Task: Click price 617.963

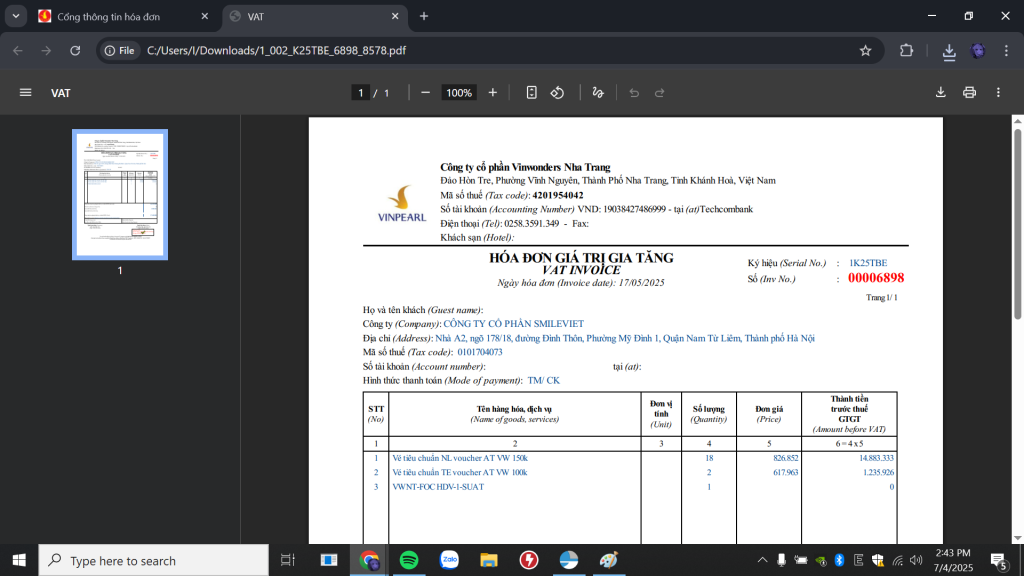Action: [786, 472]
